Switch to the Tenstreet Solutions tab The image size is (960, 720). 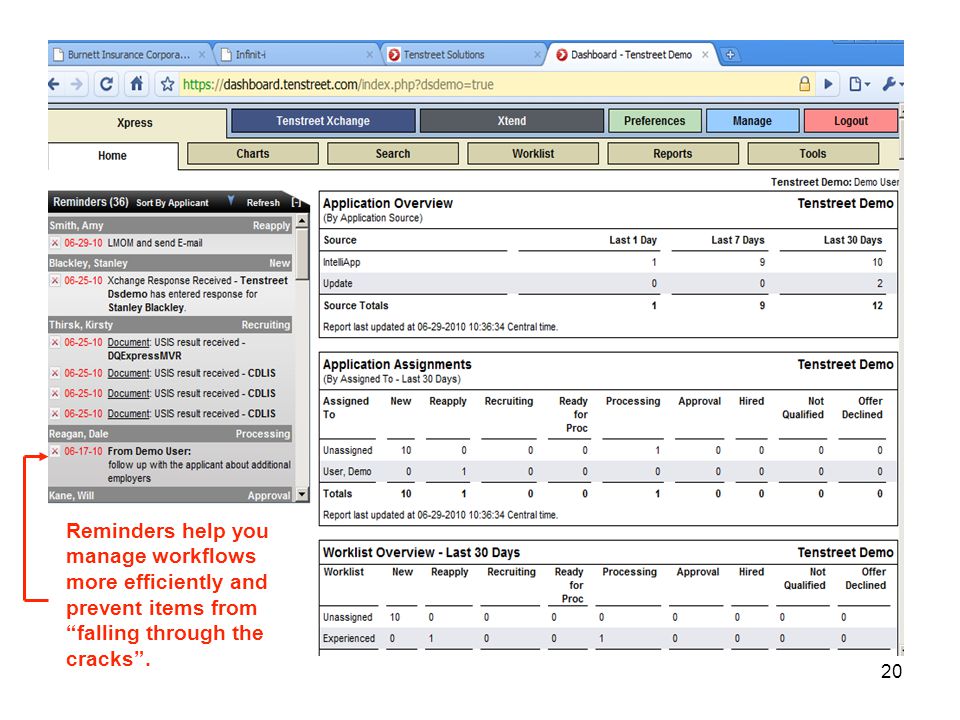click(x=464, y=54)
